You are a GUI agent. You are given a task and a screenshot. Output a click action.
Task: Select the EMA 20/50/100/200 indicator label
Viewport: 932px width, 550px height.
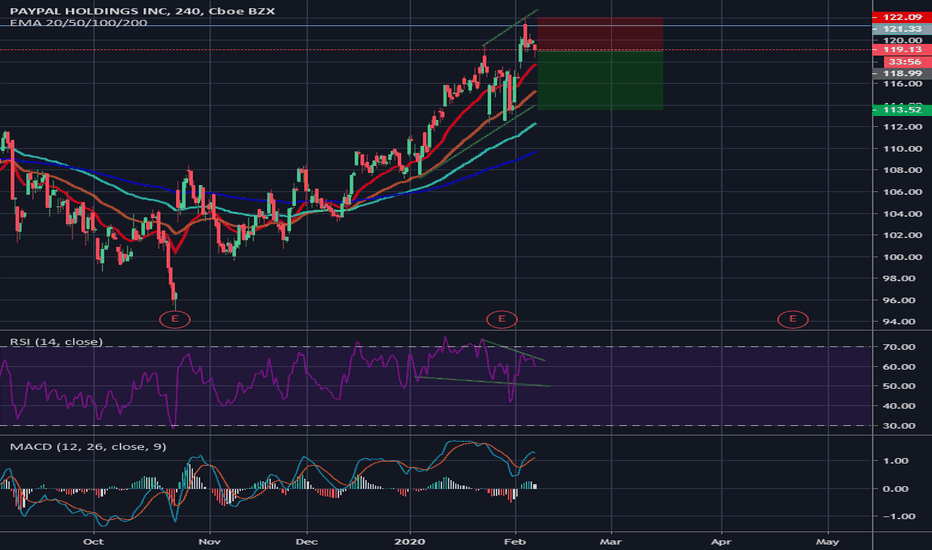[x=78, y=23]
